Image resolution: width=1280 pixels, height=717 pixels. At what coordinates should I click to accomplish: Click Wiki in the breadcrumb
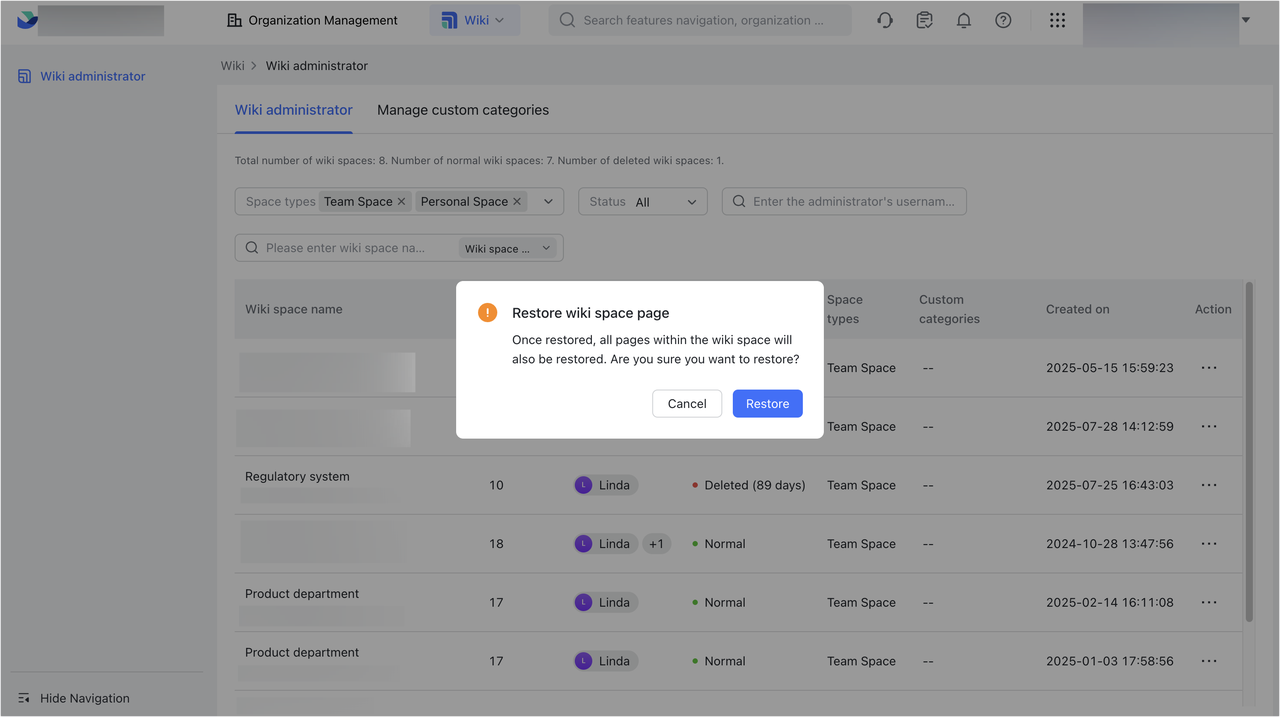(x=233, y=66)
